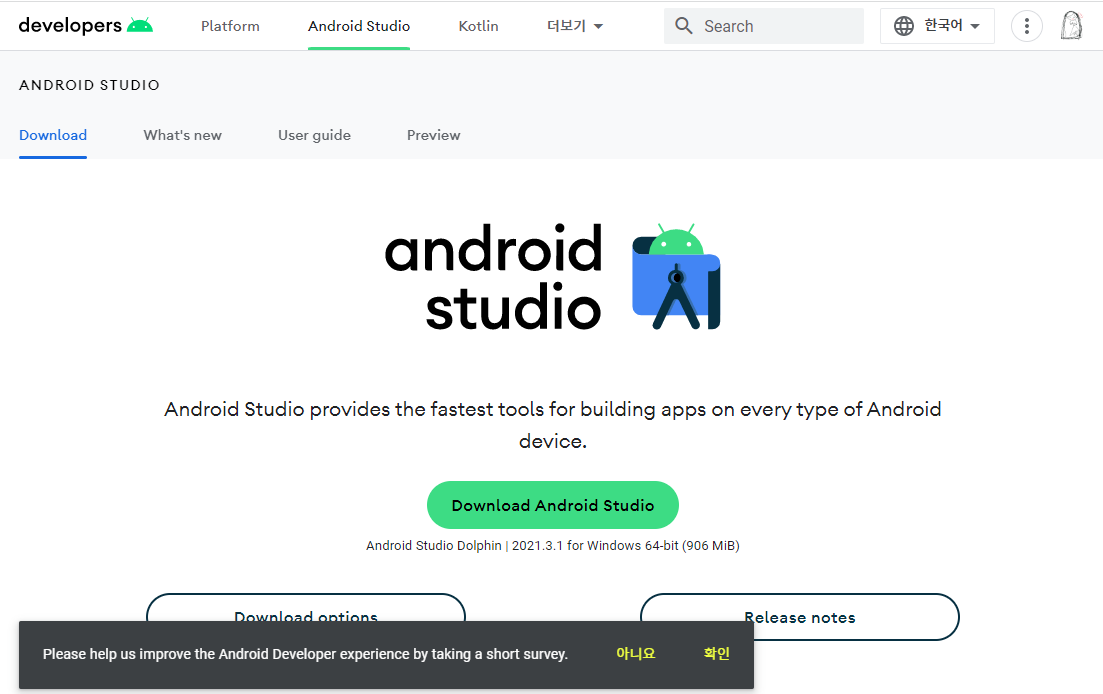Expand the 더보기 dropdown menu
Screen dimensions: 1103x694
[x=575, y=26]
